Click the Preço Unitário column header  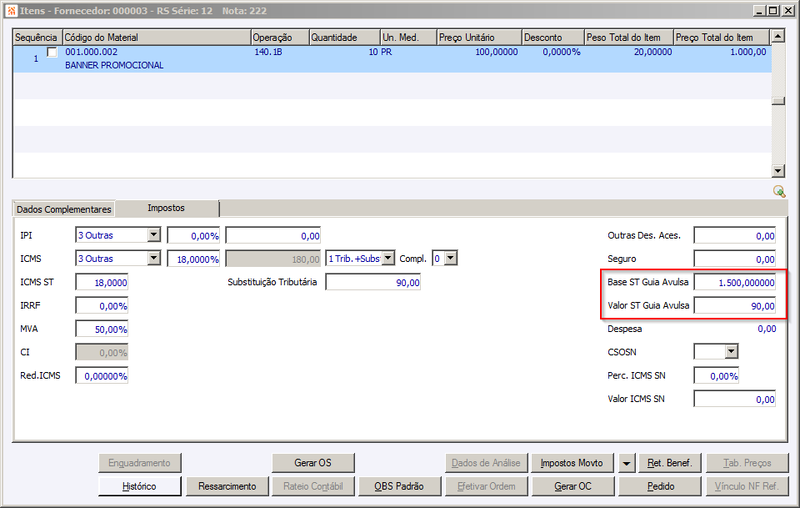tap(479, 37)
